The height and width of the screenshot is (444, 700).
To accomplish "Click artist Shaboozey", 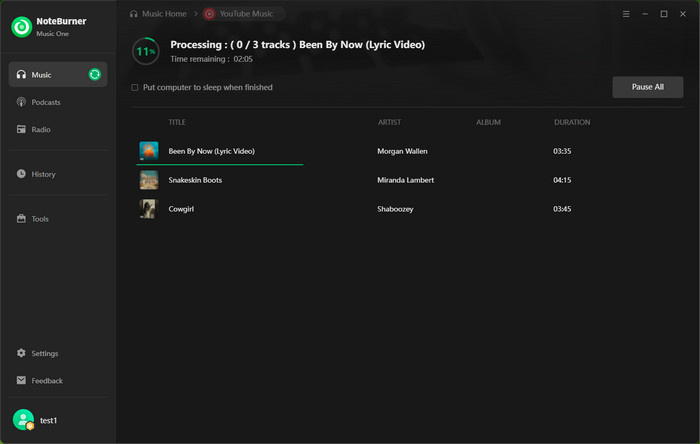I will click(395, 209).
